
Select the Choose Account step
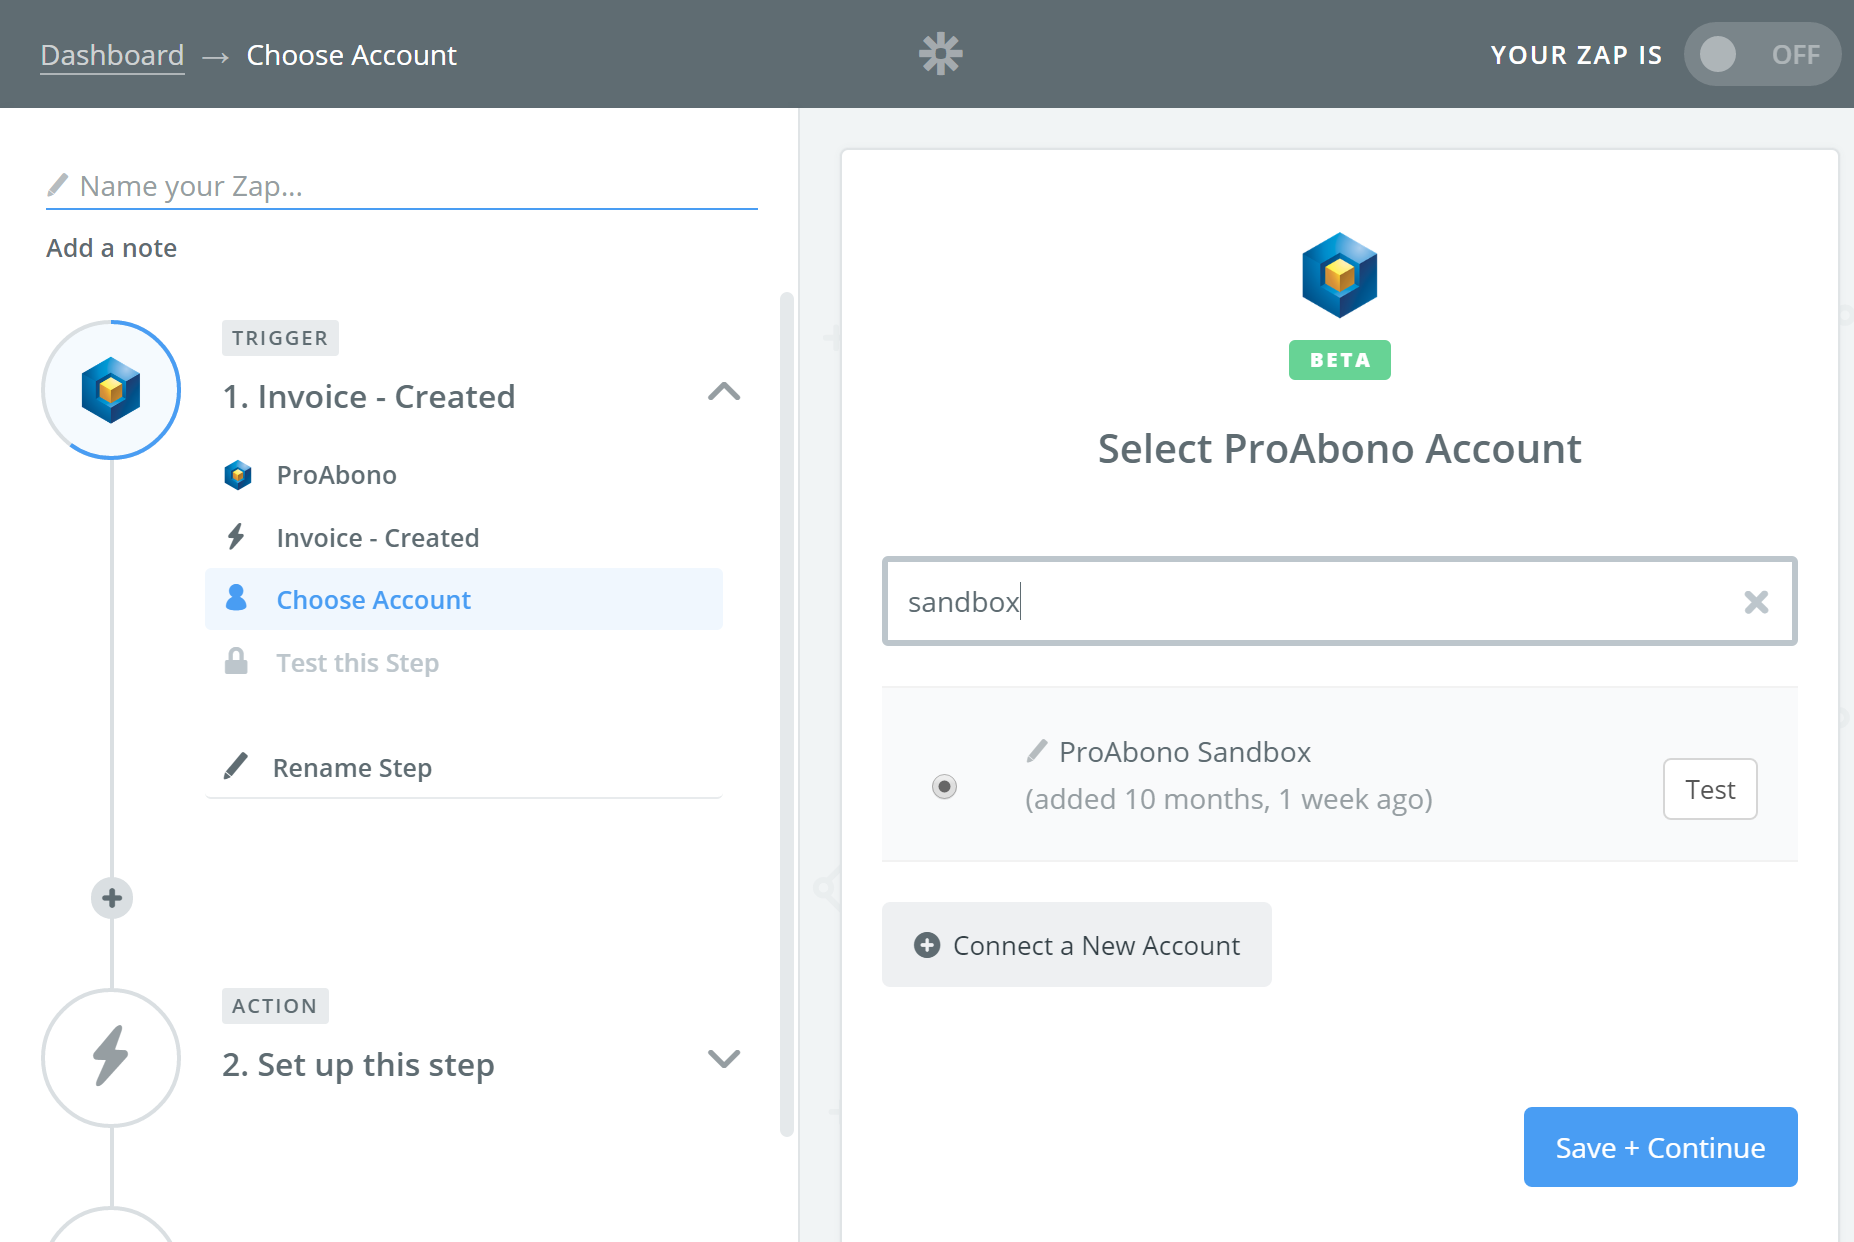464,600
